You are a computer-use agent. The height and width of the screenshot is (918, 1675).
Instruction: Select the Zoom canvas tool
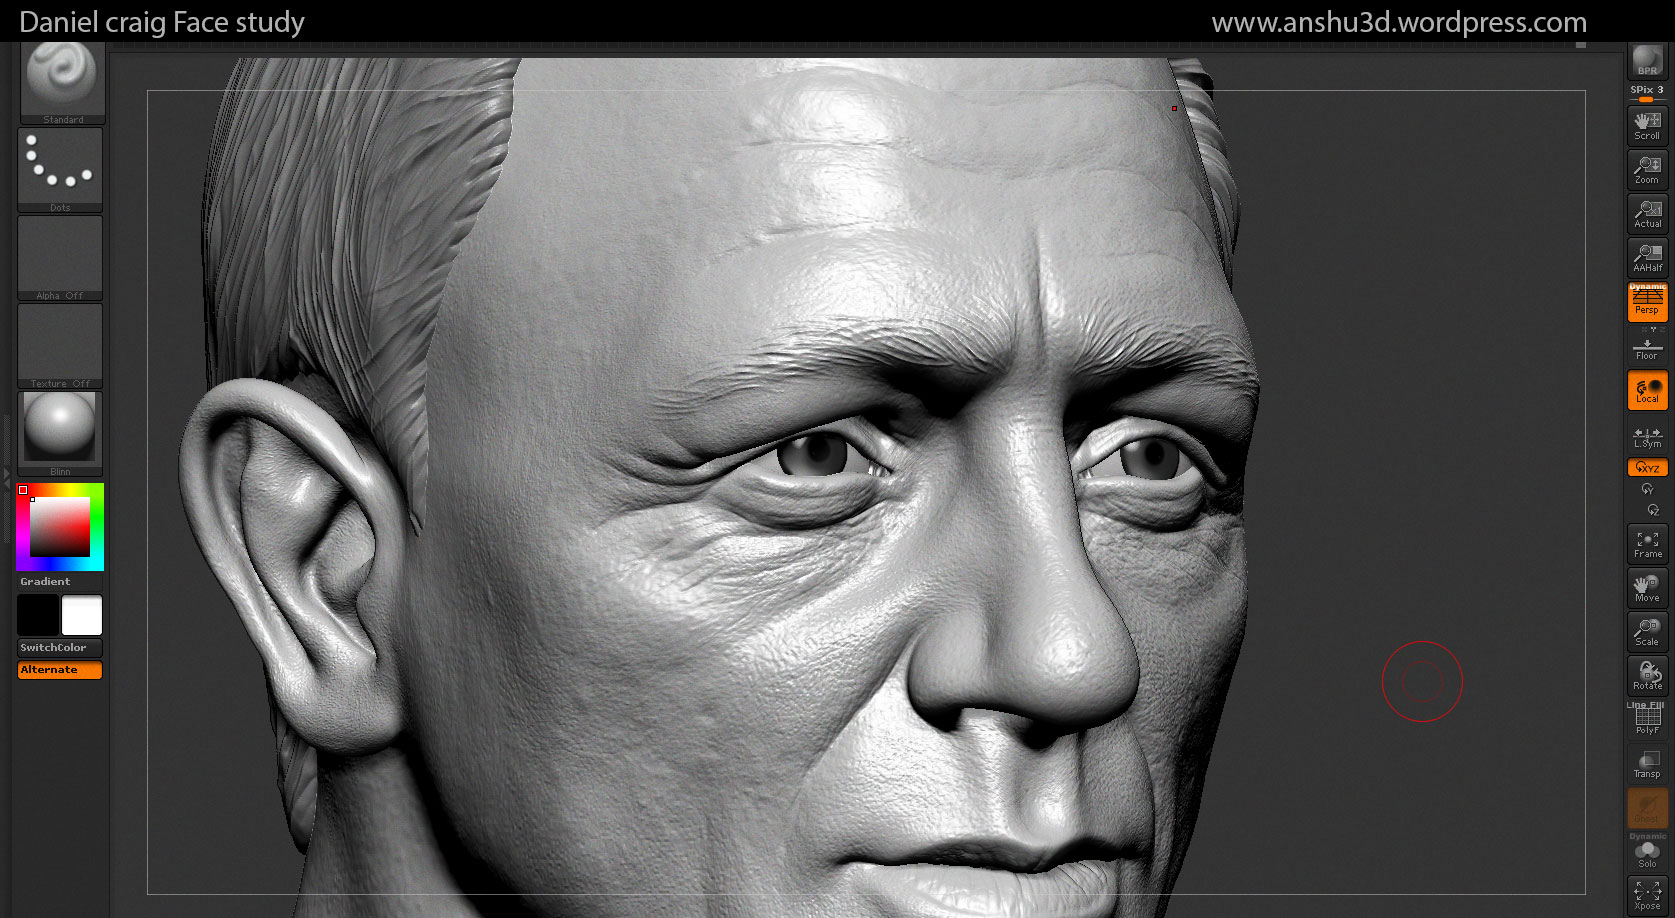tap(1647, 169)
